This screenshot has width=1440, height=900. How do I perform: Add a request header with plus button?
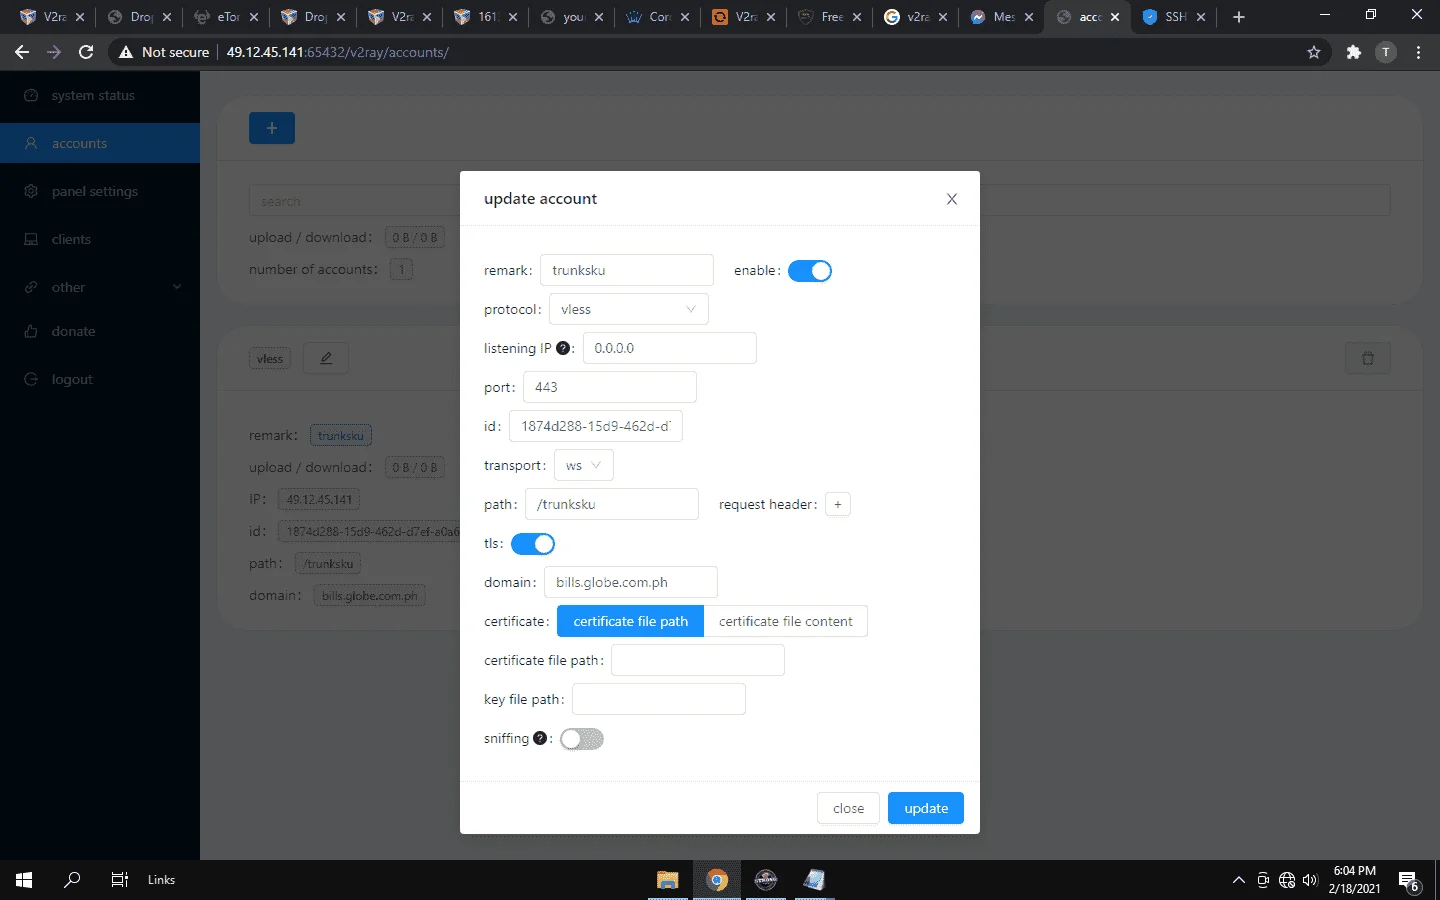click(x=838, y=504)
